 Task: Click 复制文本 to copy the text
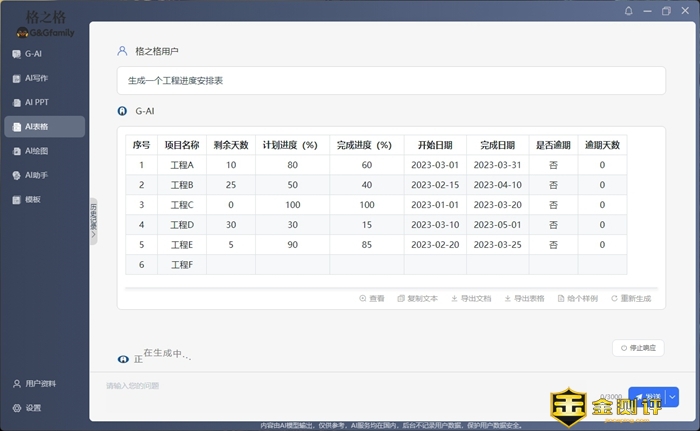coord(417,298)
